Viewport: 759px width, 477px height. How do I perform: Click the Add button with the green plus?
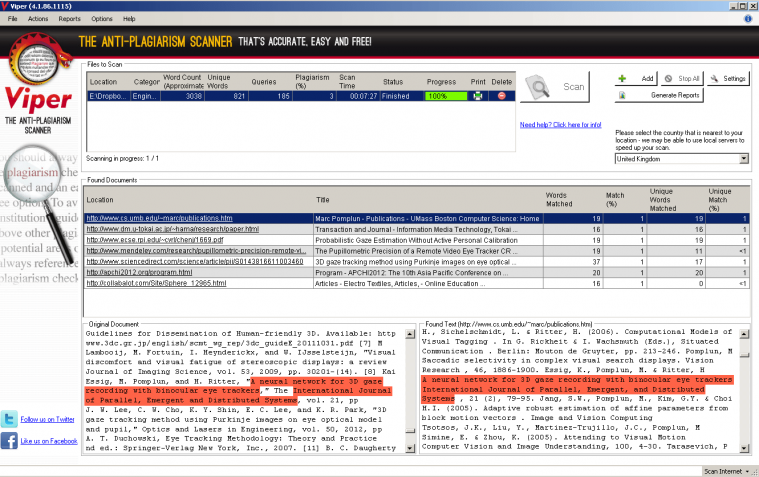tap(637, 78)
